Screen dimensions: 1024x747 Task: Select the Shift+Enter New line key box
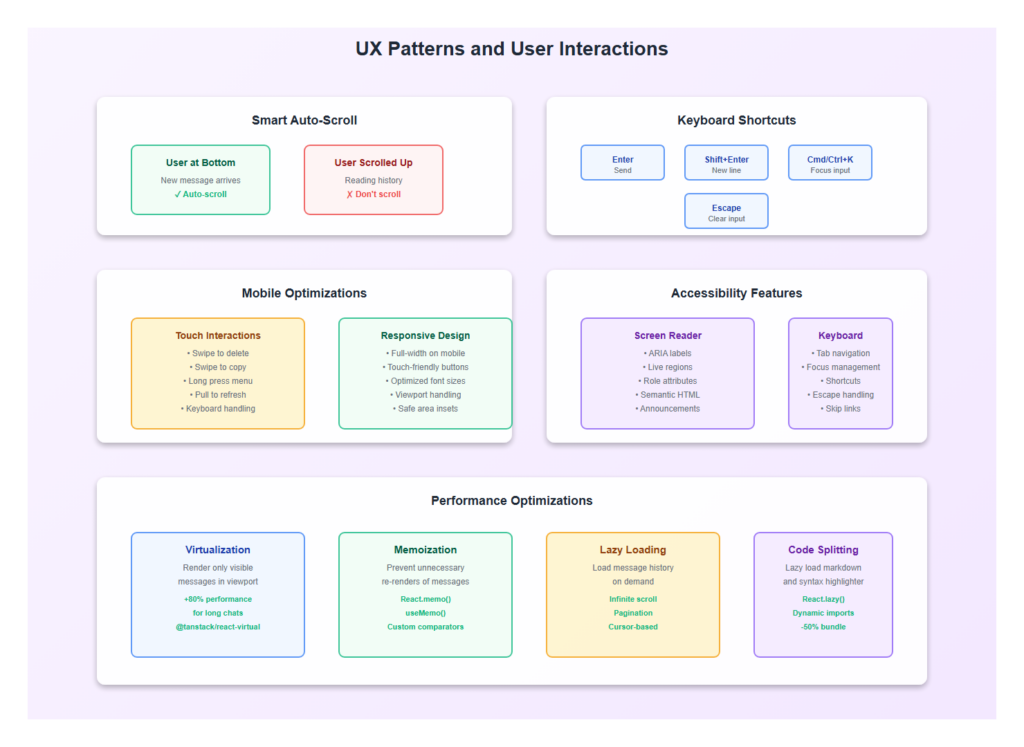tap(726, 163)
